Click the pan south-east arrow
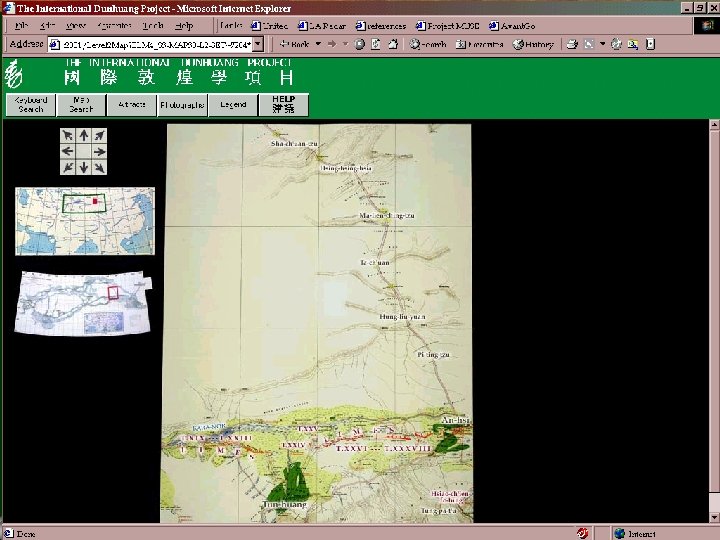This screenshot has width=720, height=540. [99, 167]
